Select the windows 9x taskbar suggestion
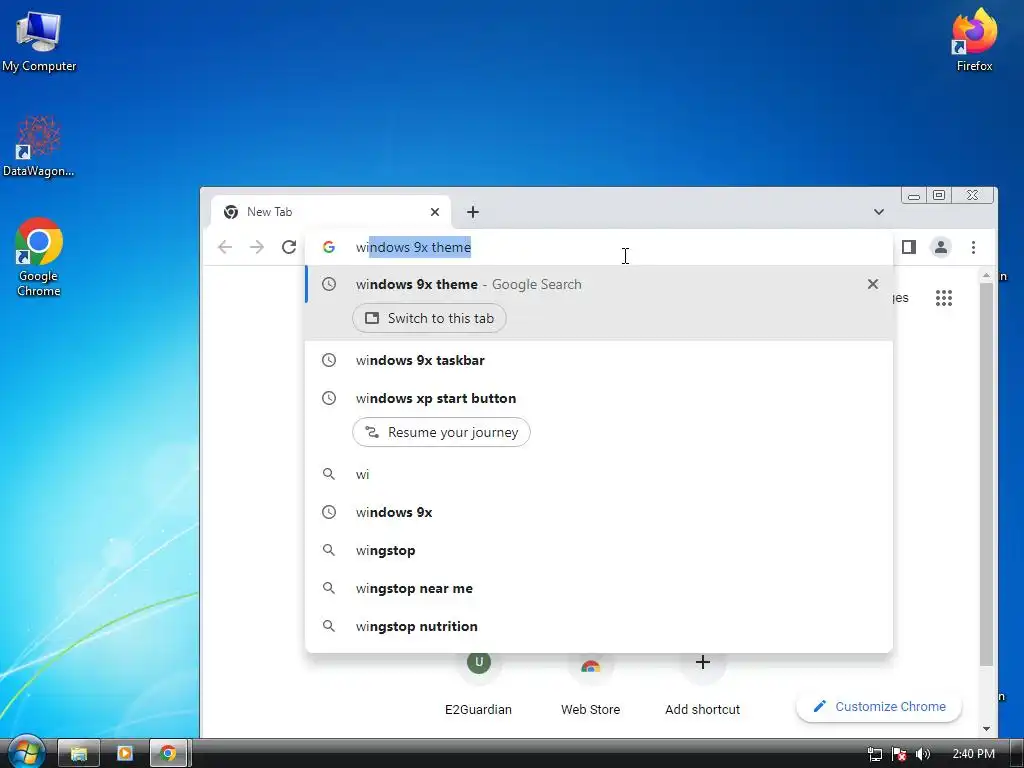 click(x=599, y=360)
